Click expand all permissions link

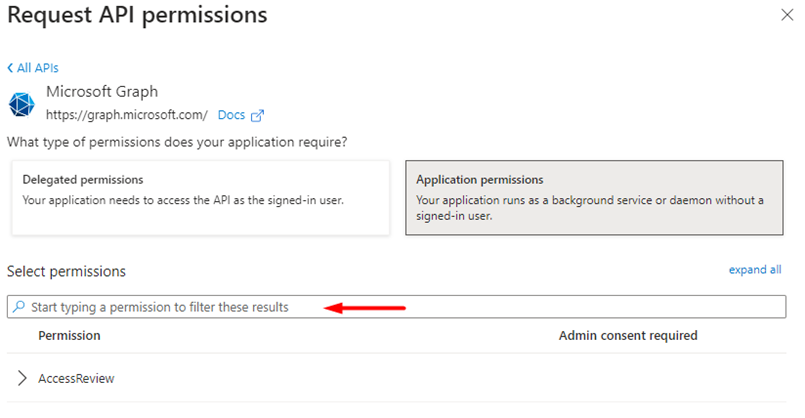755,270
